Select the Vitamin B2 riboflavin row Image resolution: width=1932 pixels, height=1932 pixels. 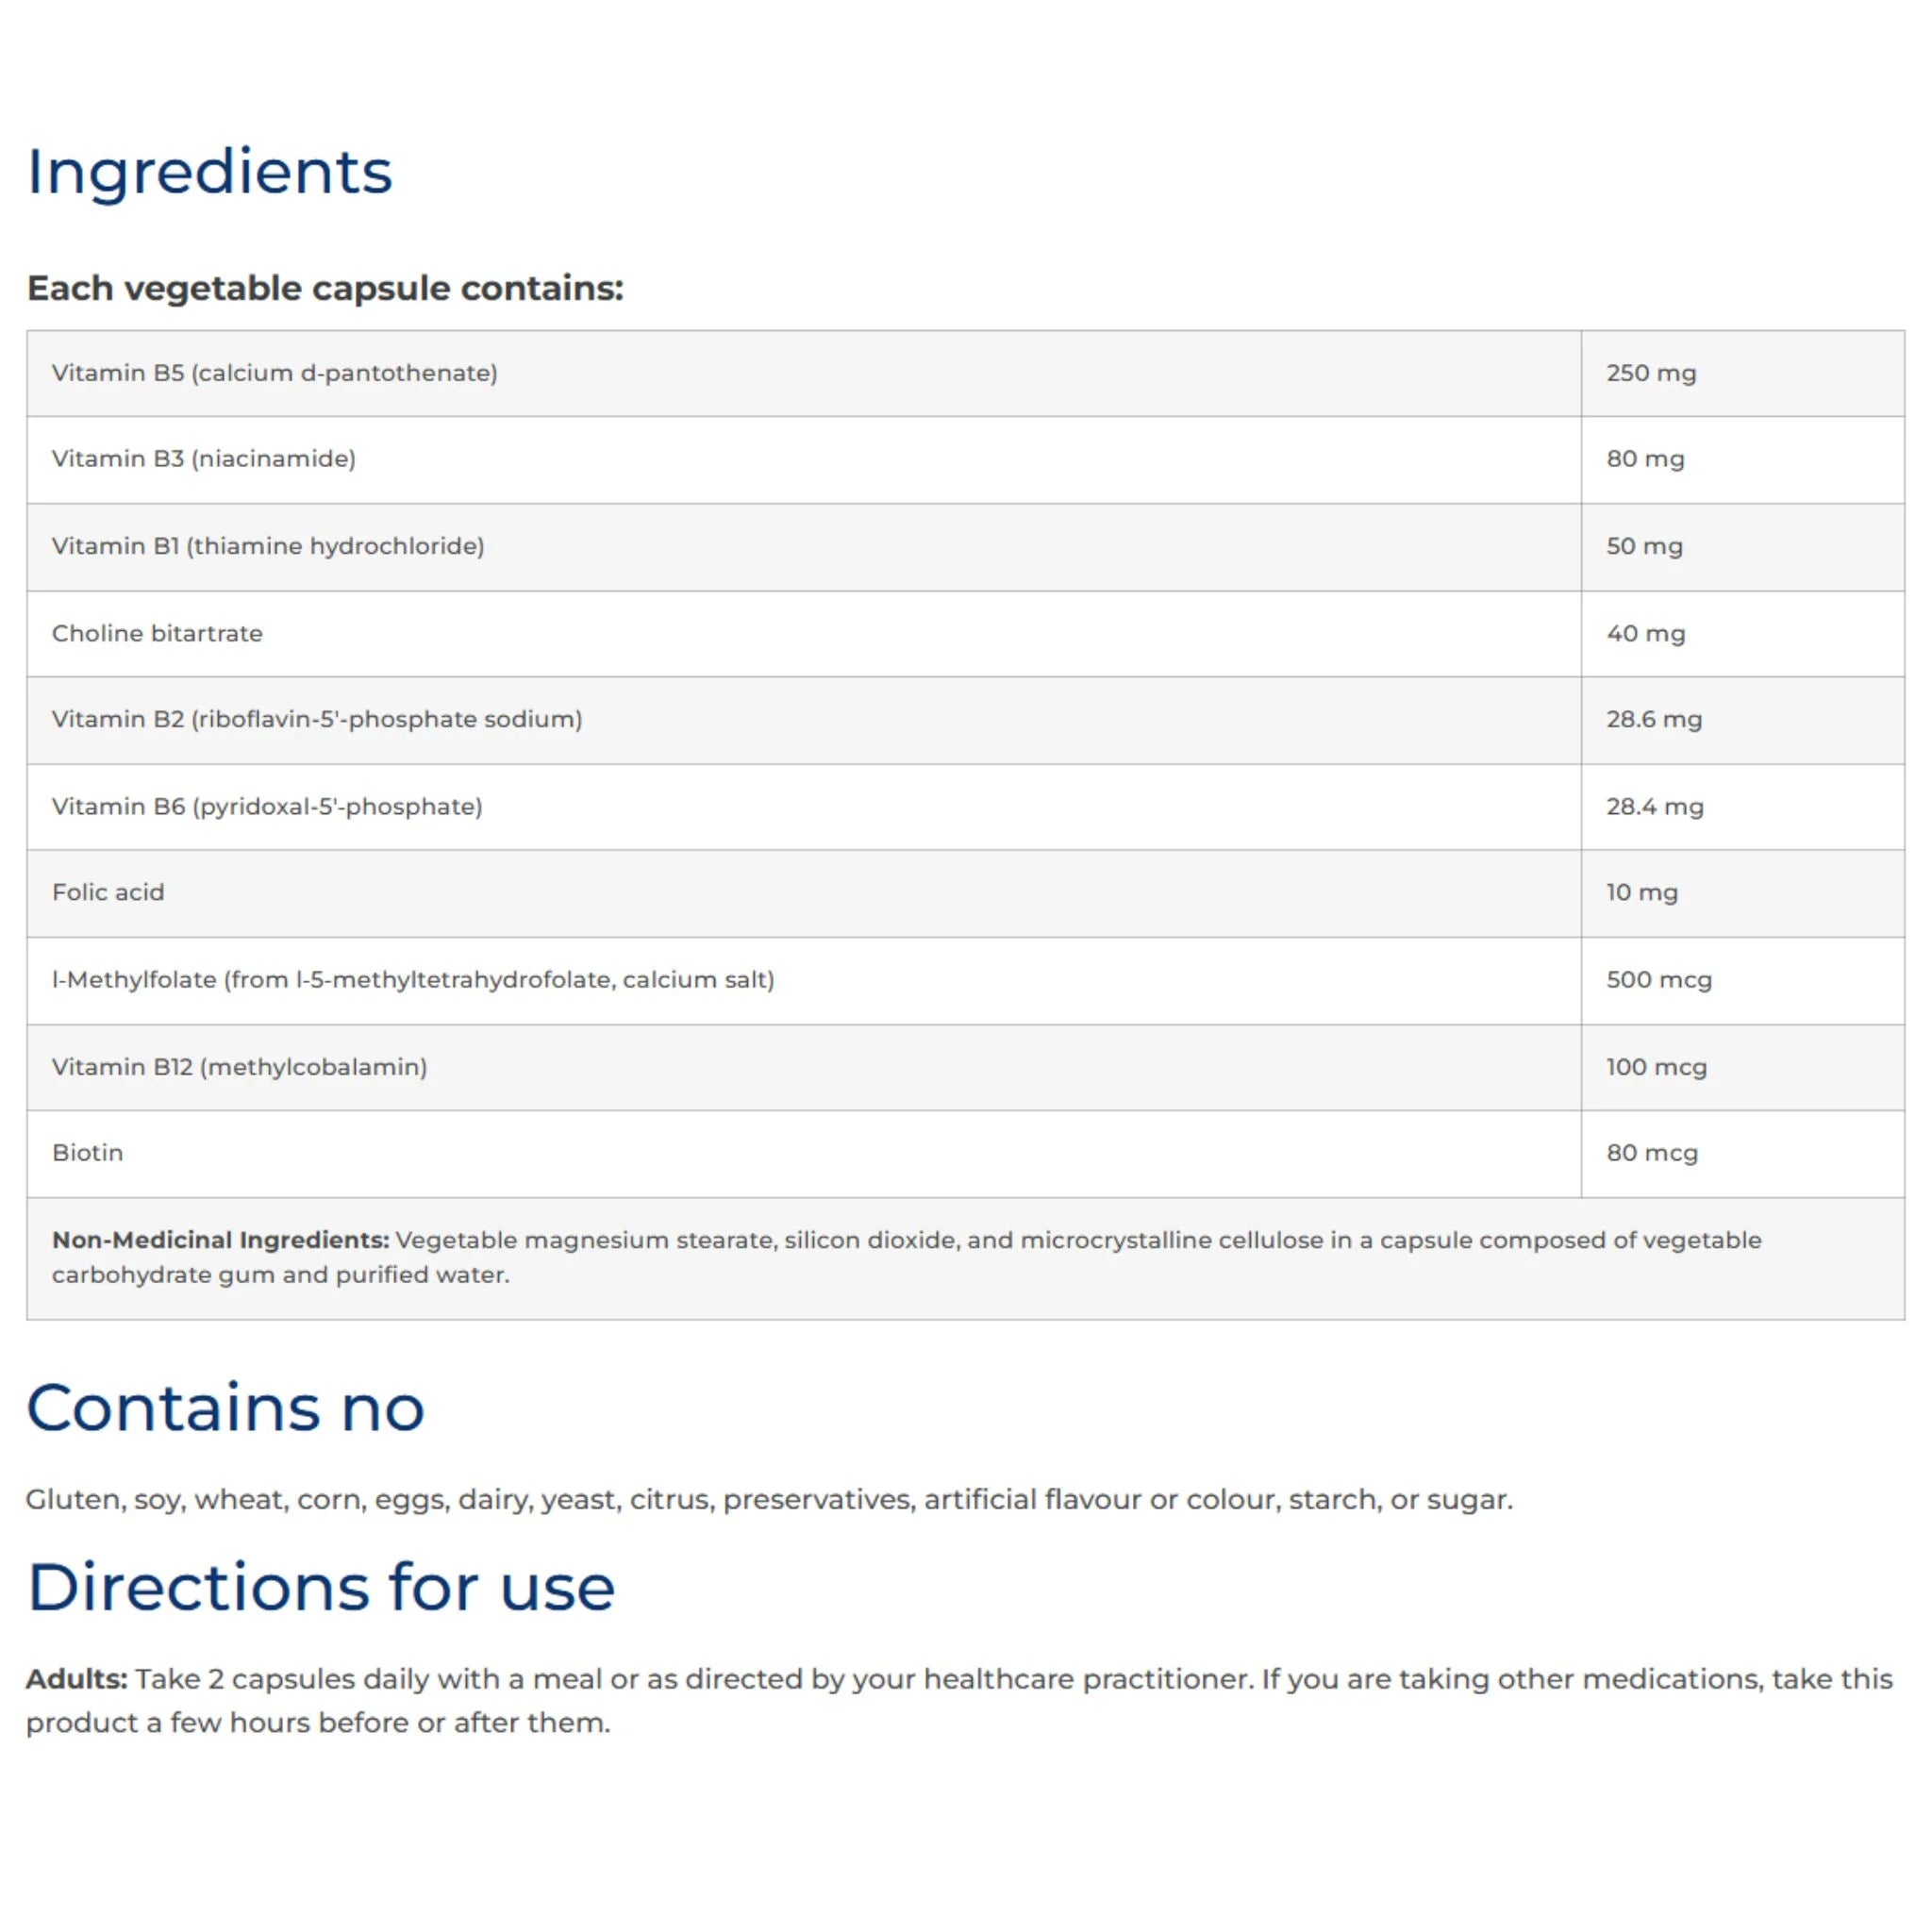[965, 720]
